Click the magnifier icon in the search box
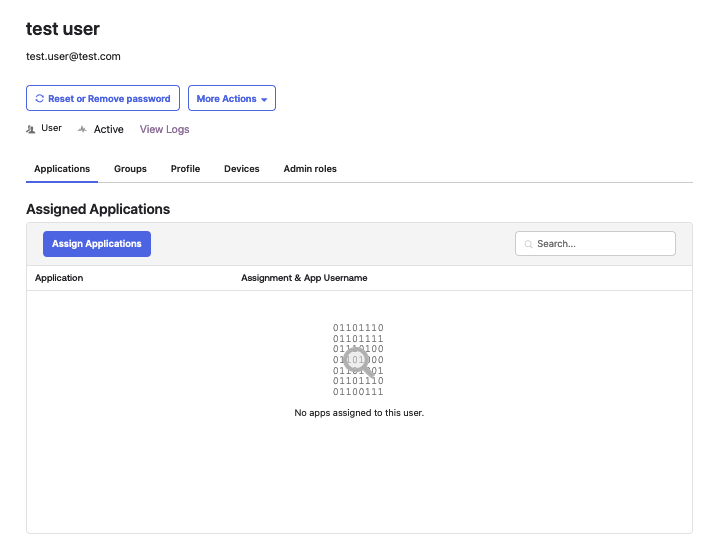 pos(529,244)
